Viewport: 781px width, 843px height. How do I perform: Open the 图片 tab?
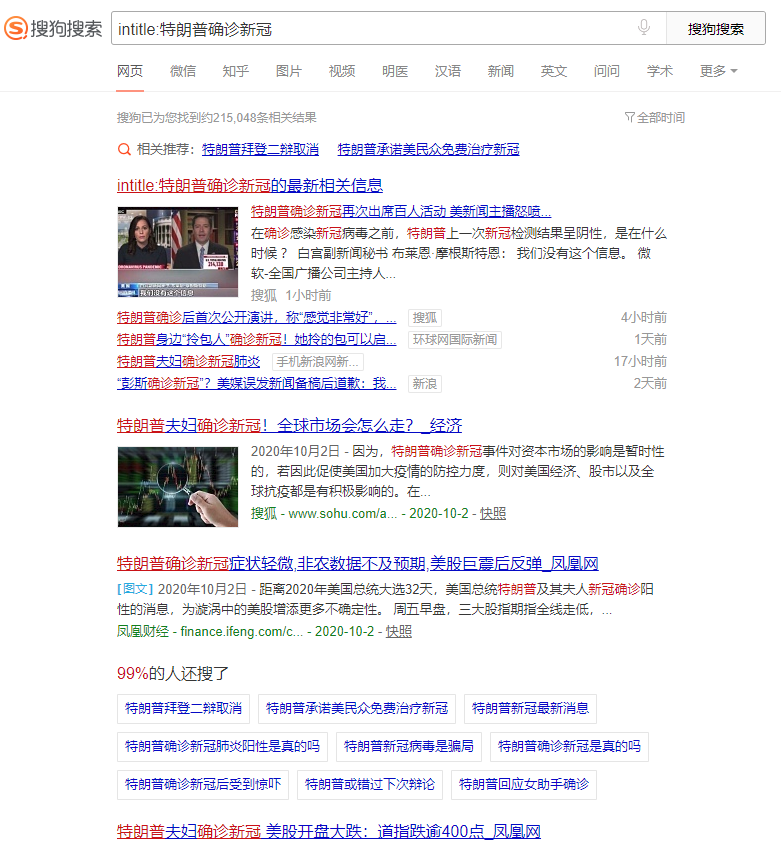pyautogui.click(x=289, y=71)
